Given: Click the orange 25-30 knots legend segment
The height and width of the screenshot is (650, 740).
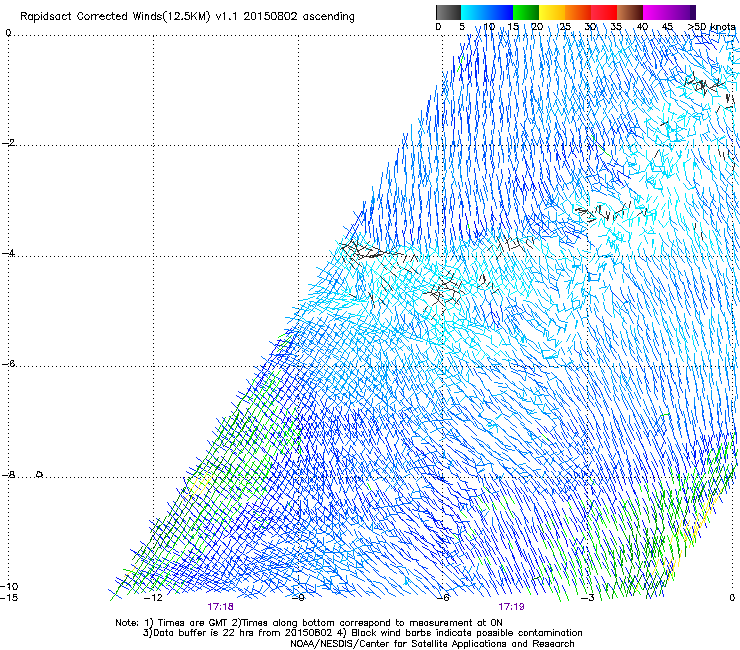Looking at the screenshot, I should [578, 12].
